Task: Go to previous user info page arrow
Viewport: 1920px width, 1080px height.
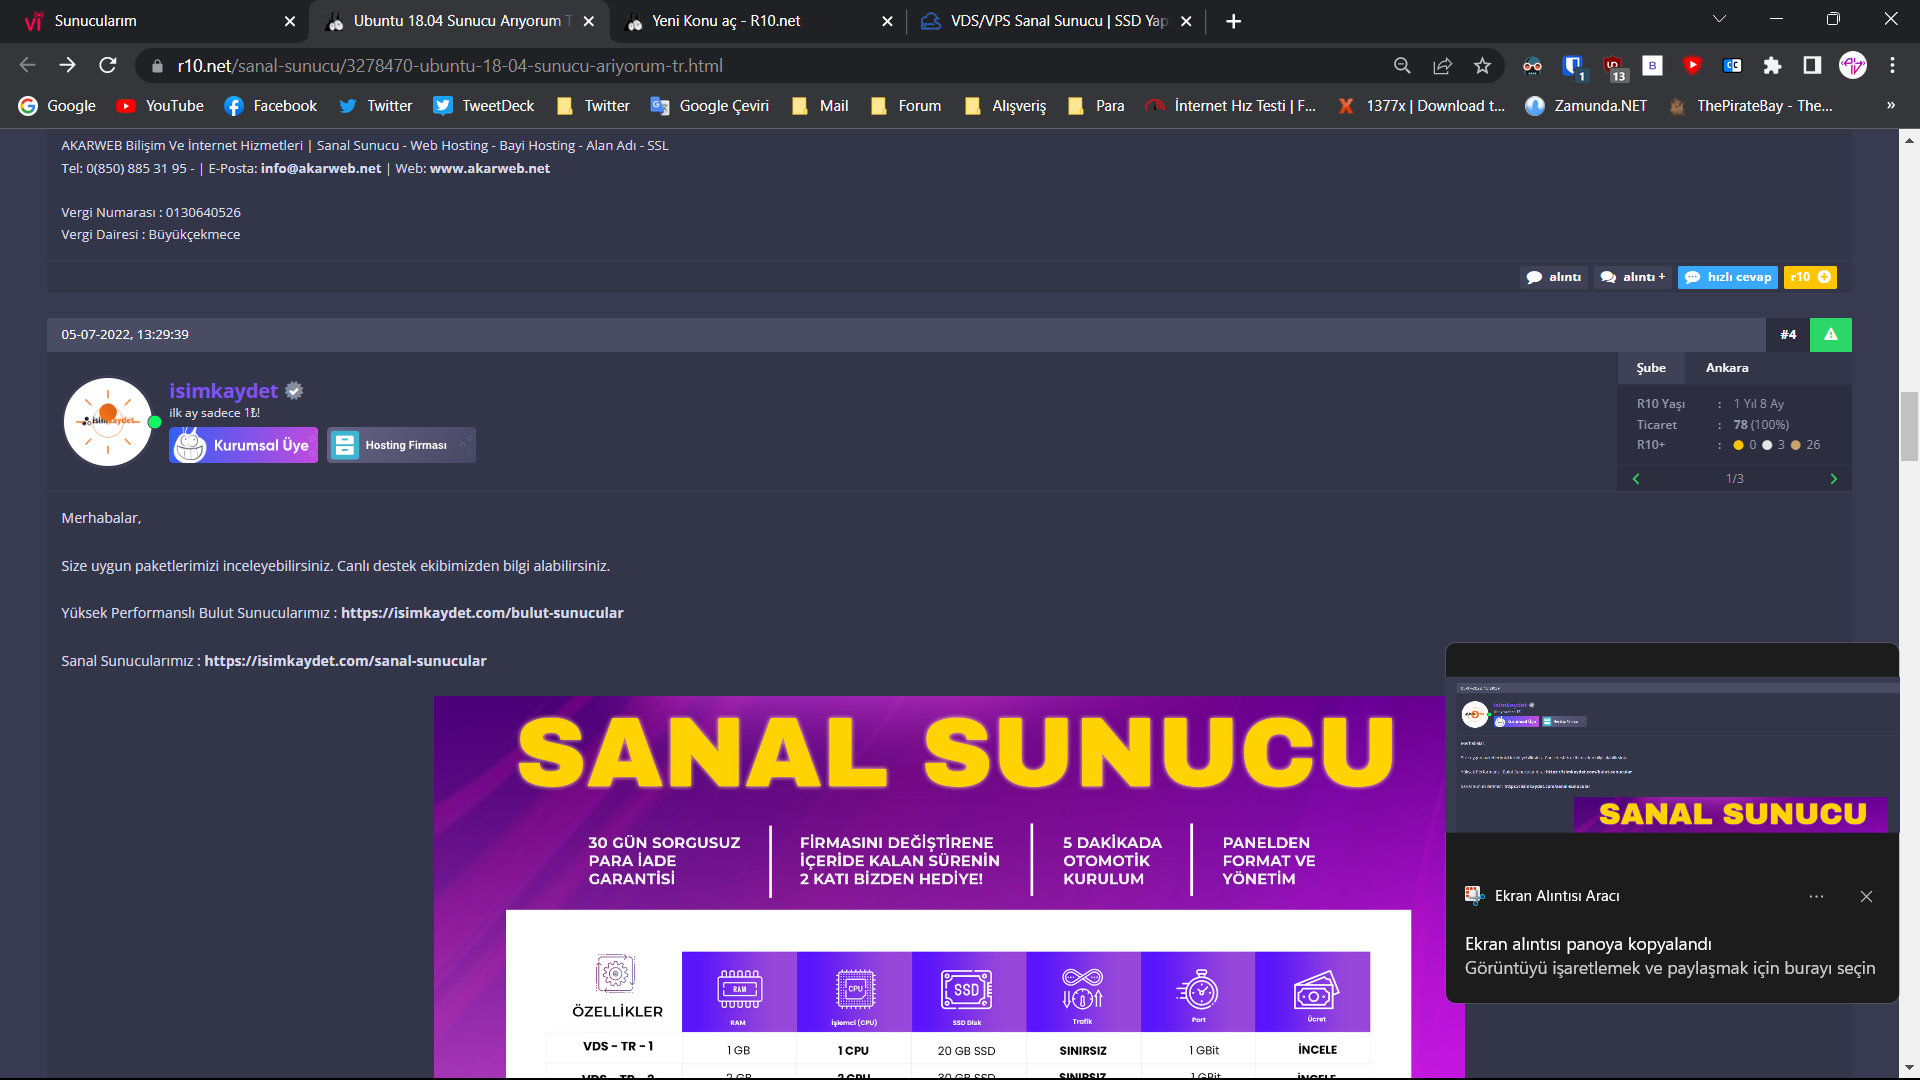Action: [1636, 479]
